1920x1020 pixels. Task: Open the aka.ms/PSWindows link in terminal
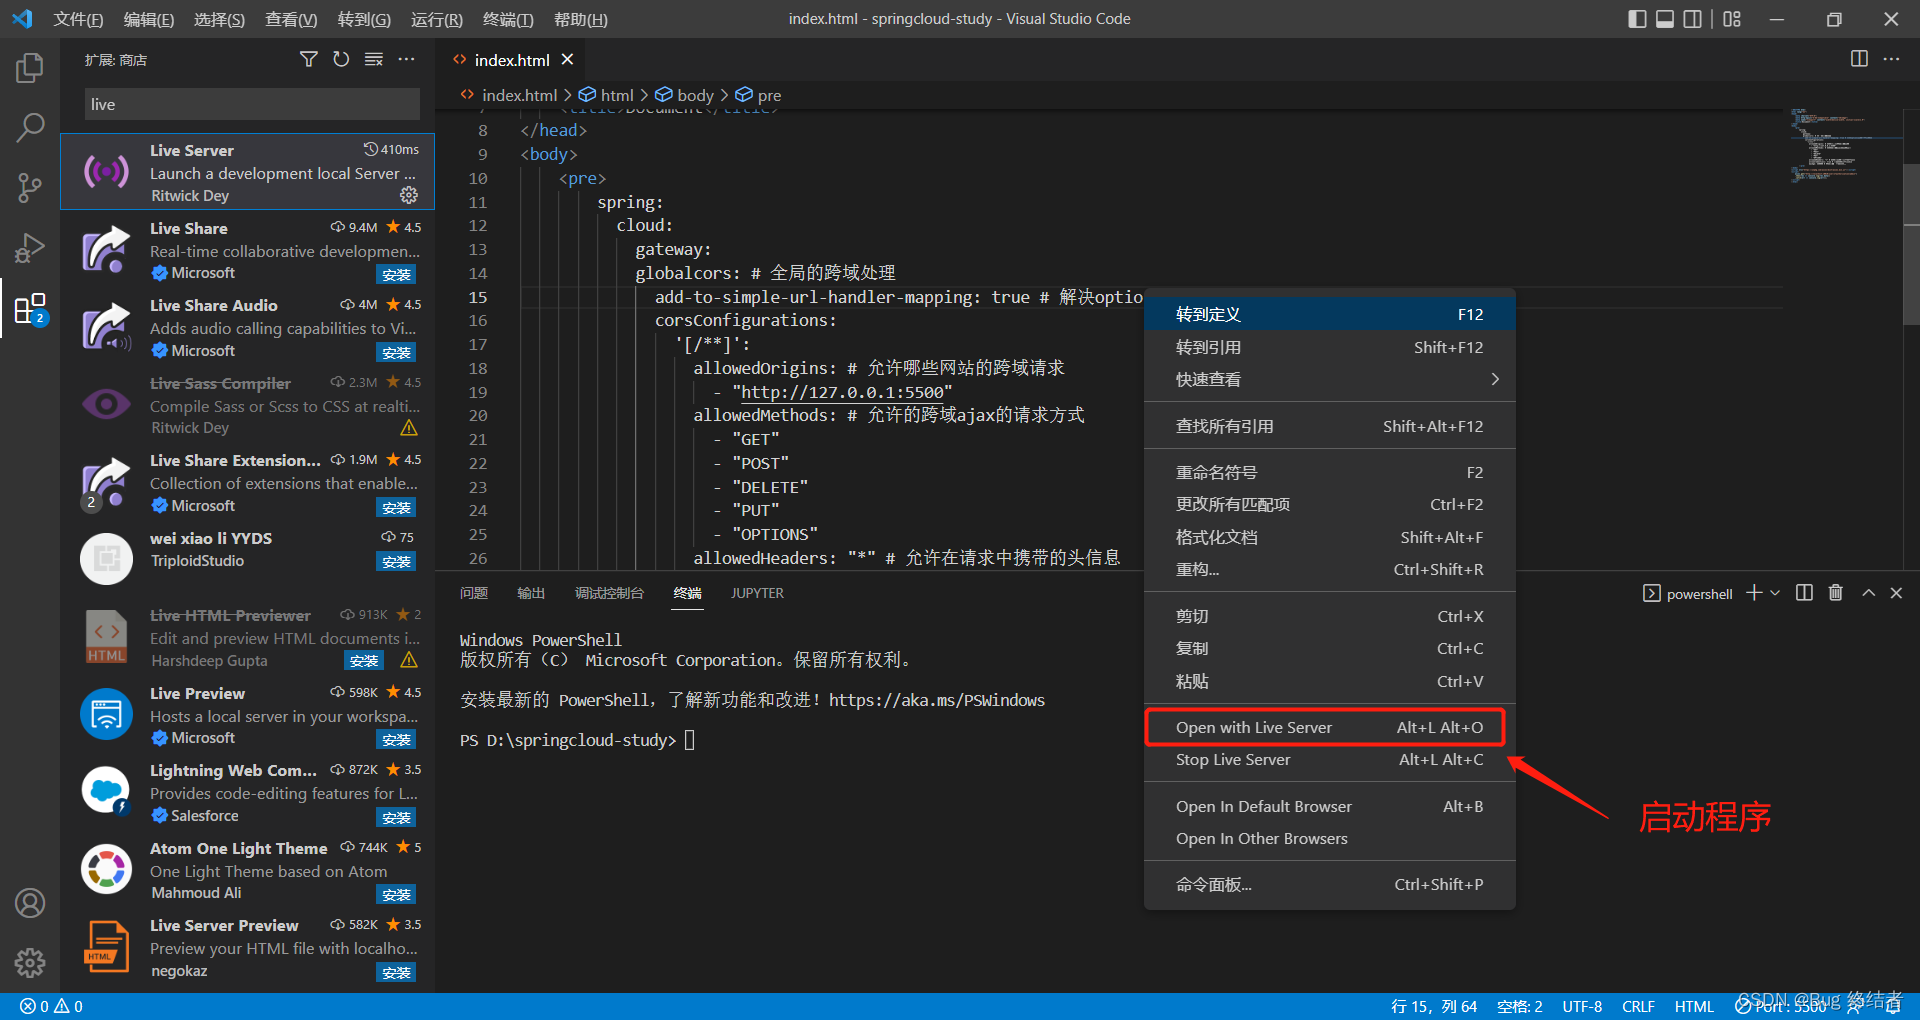tap(937, 700)
